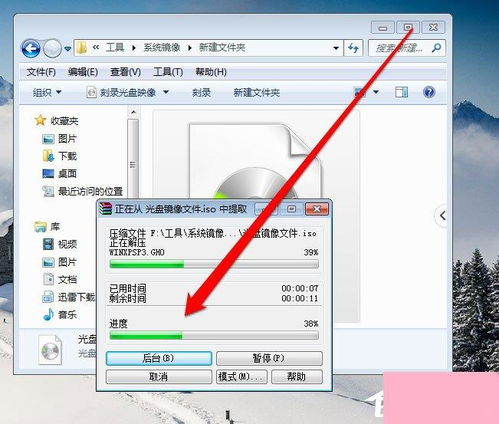The image size is (499, 424).
Task: Select 库 in the navigation pane
Action: tap(55, 227)
